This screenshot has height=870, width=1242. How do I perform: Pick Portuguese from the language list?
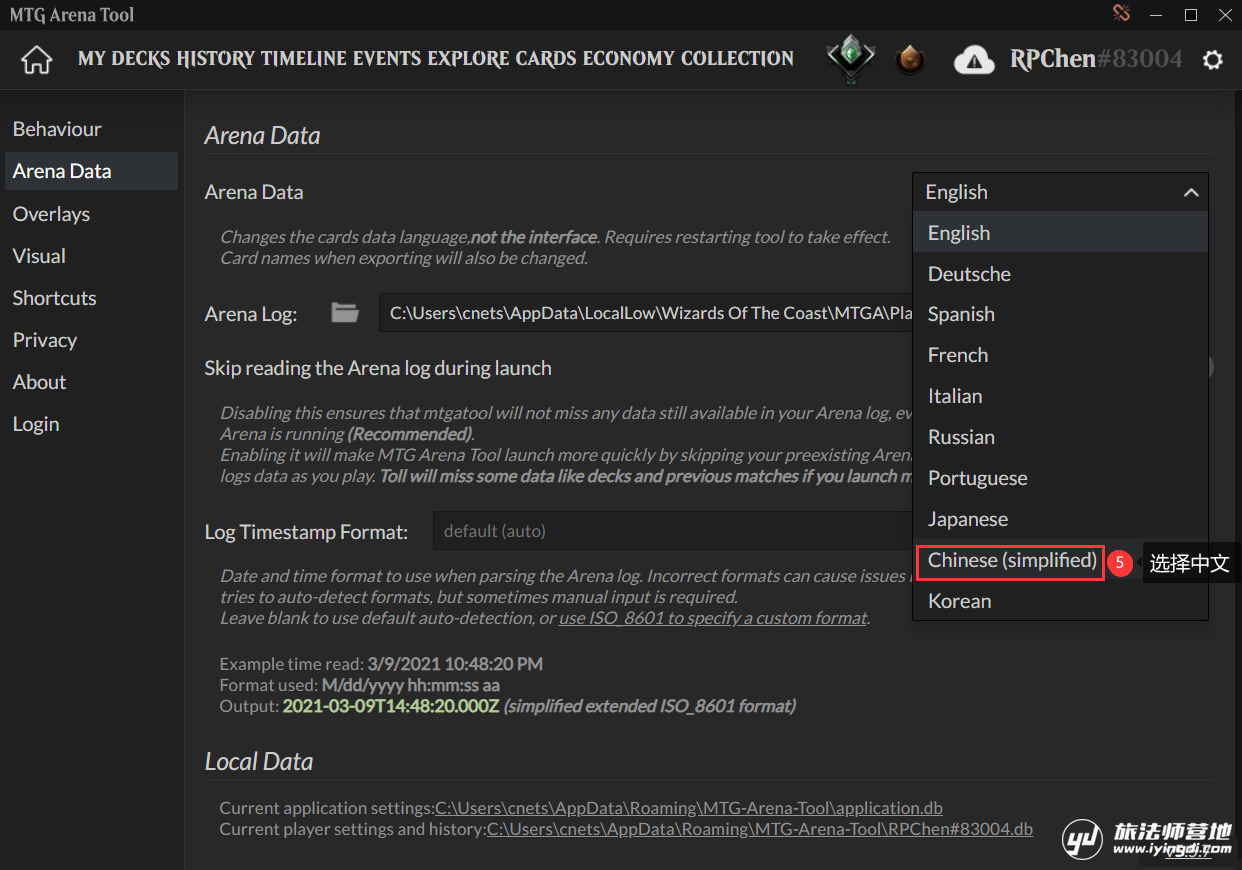(x=1060, y=478)
